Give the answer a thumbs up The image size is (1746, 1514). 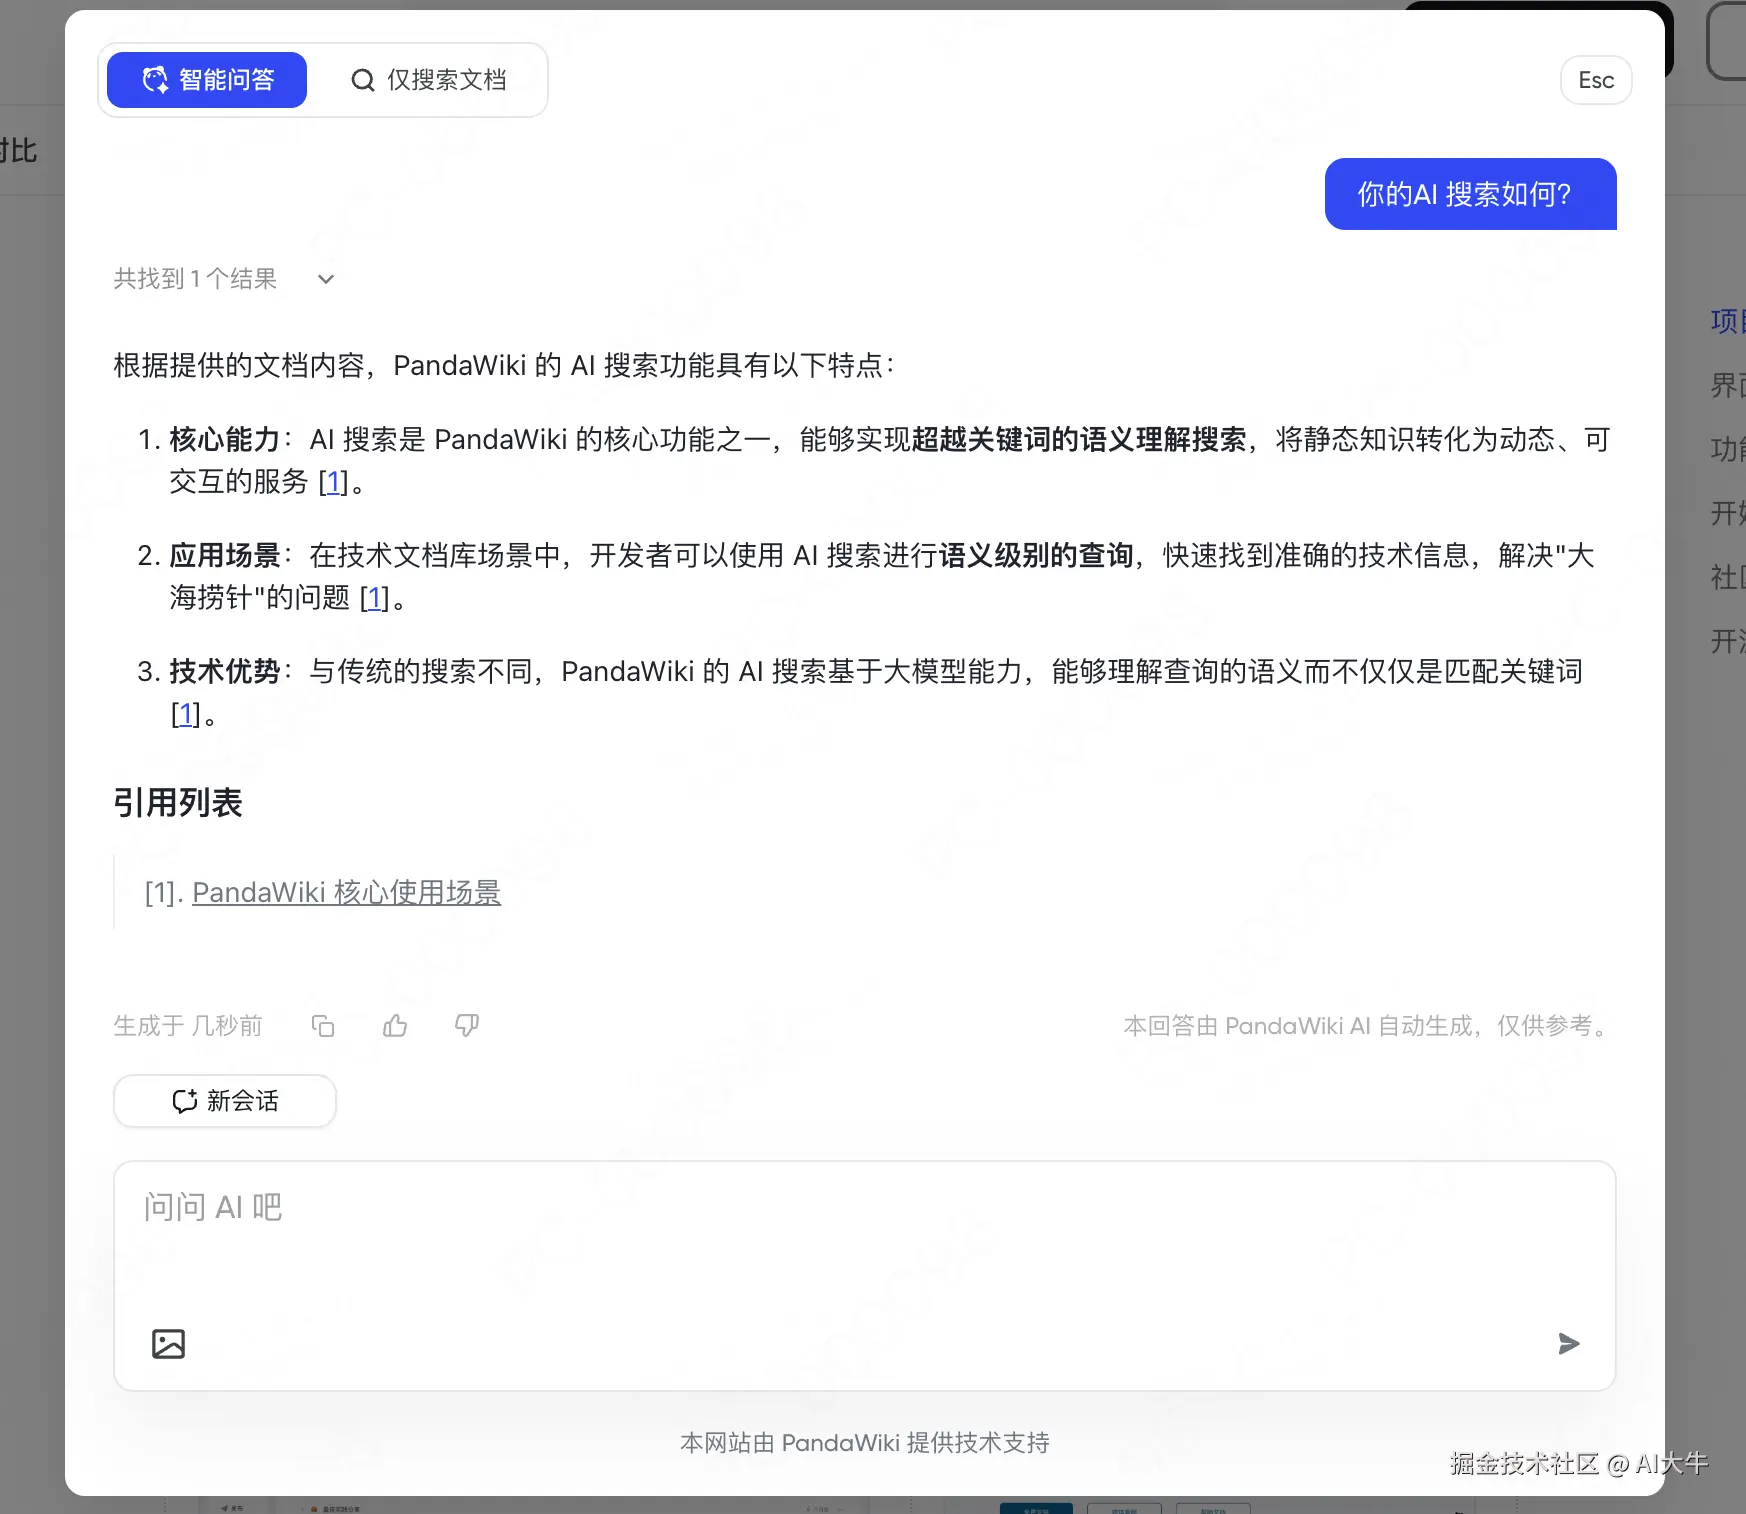(395, 1026)
